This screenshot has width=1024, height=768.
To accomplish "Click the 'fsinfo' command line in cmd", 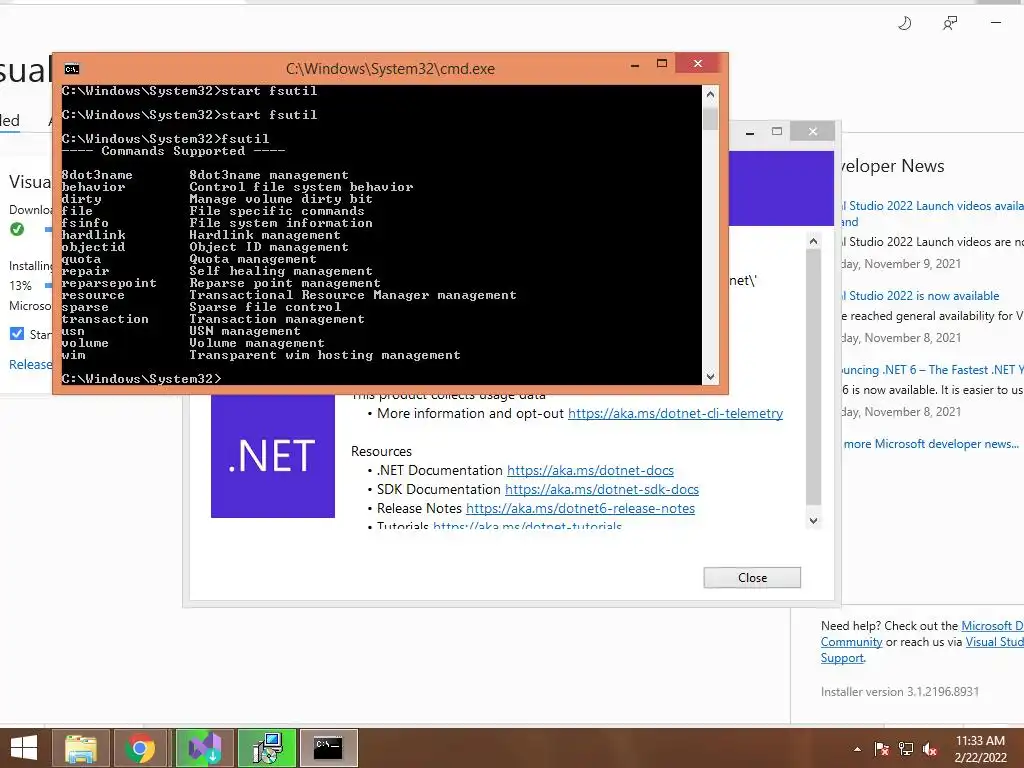I will coord(217,223).
